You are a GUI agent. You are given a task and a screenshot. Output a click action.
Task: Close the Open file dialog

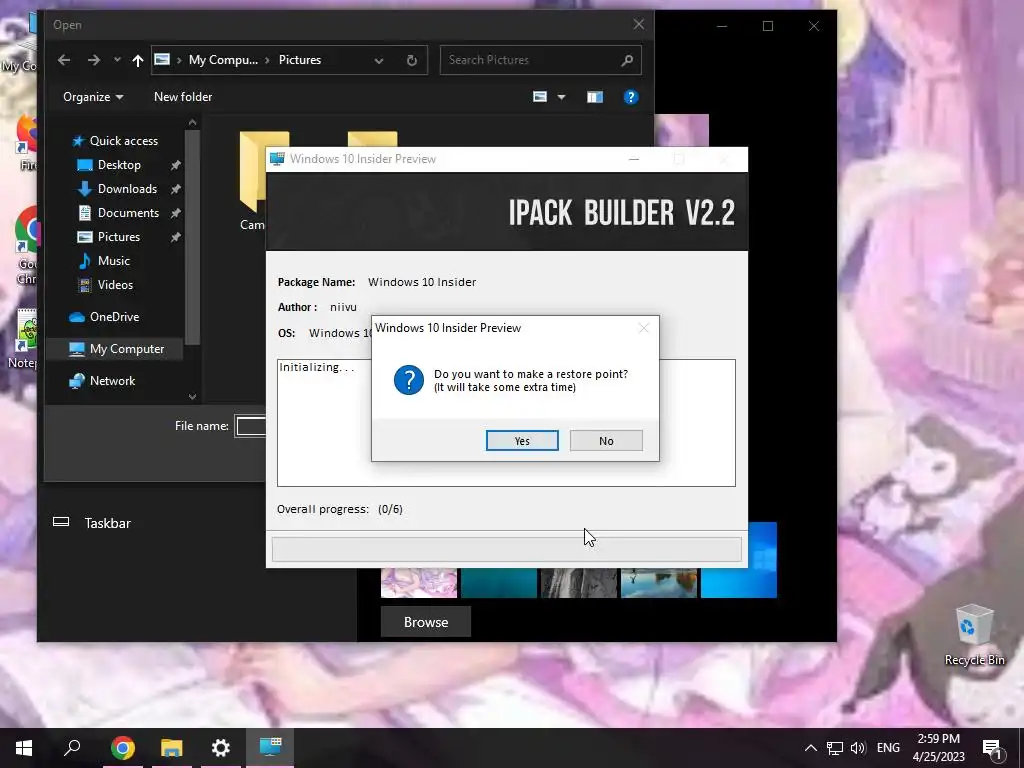pyautogui.click(x=639, y=24)
